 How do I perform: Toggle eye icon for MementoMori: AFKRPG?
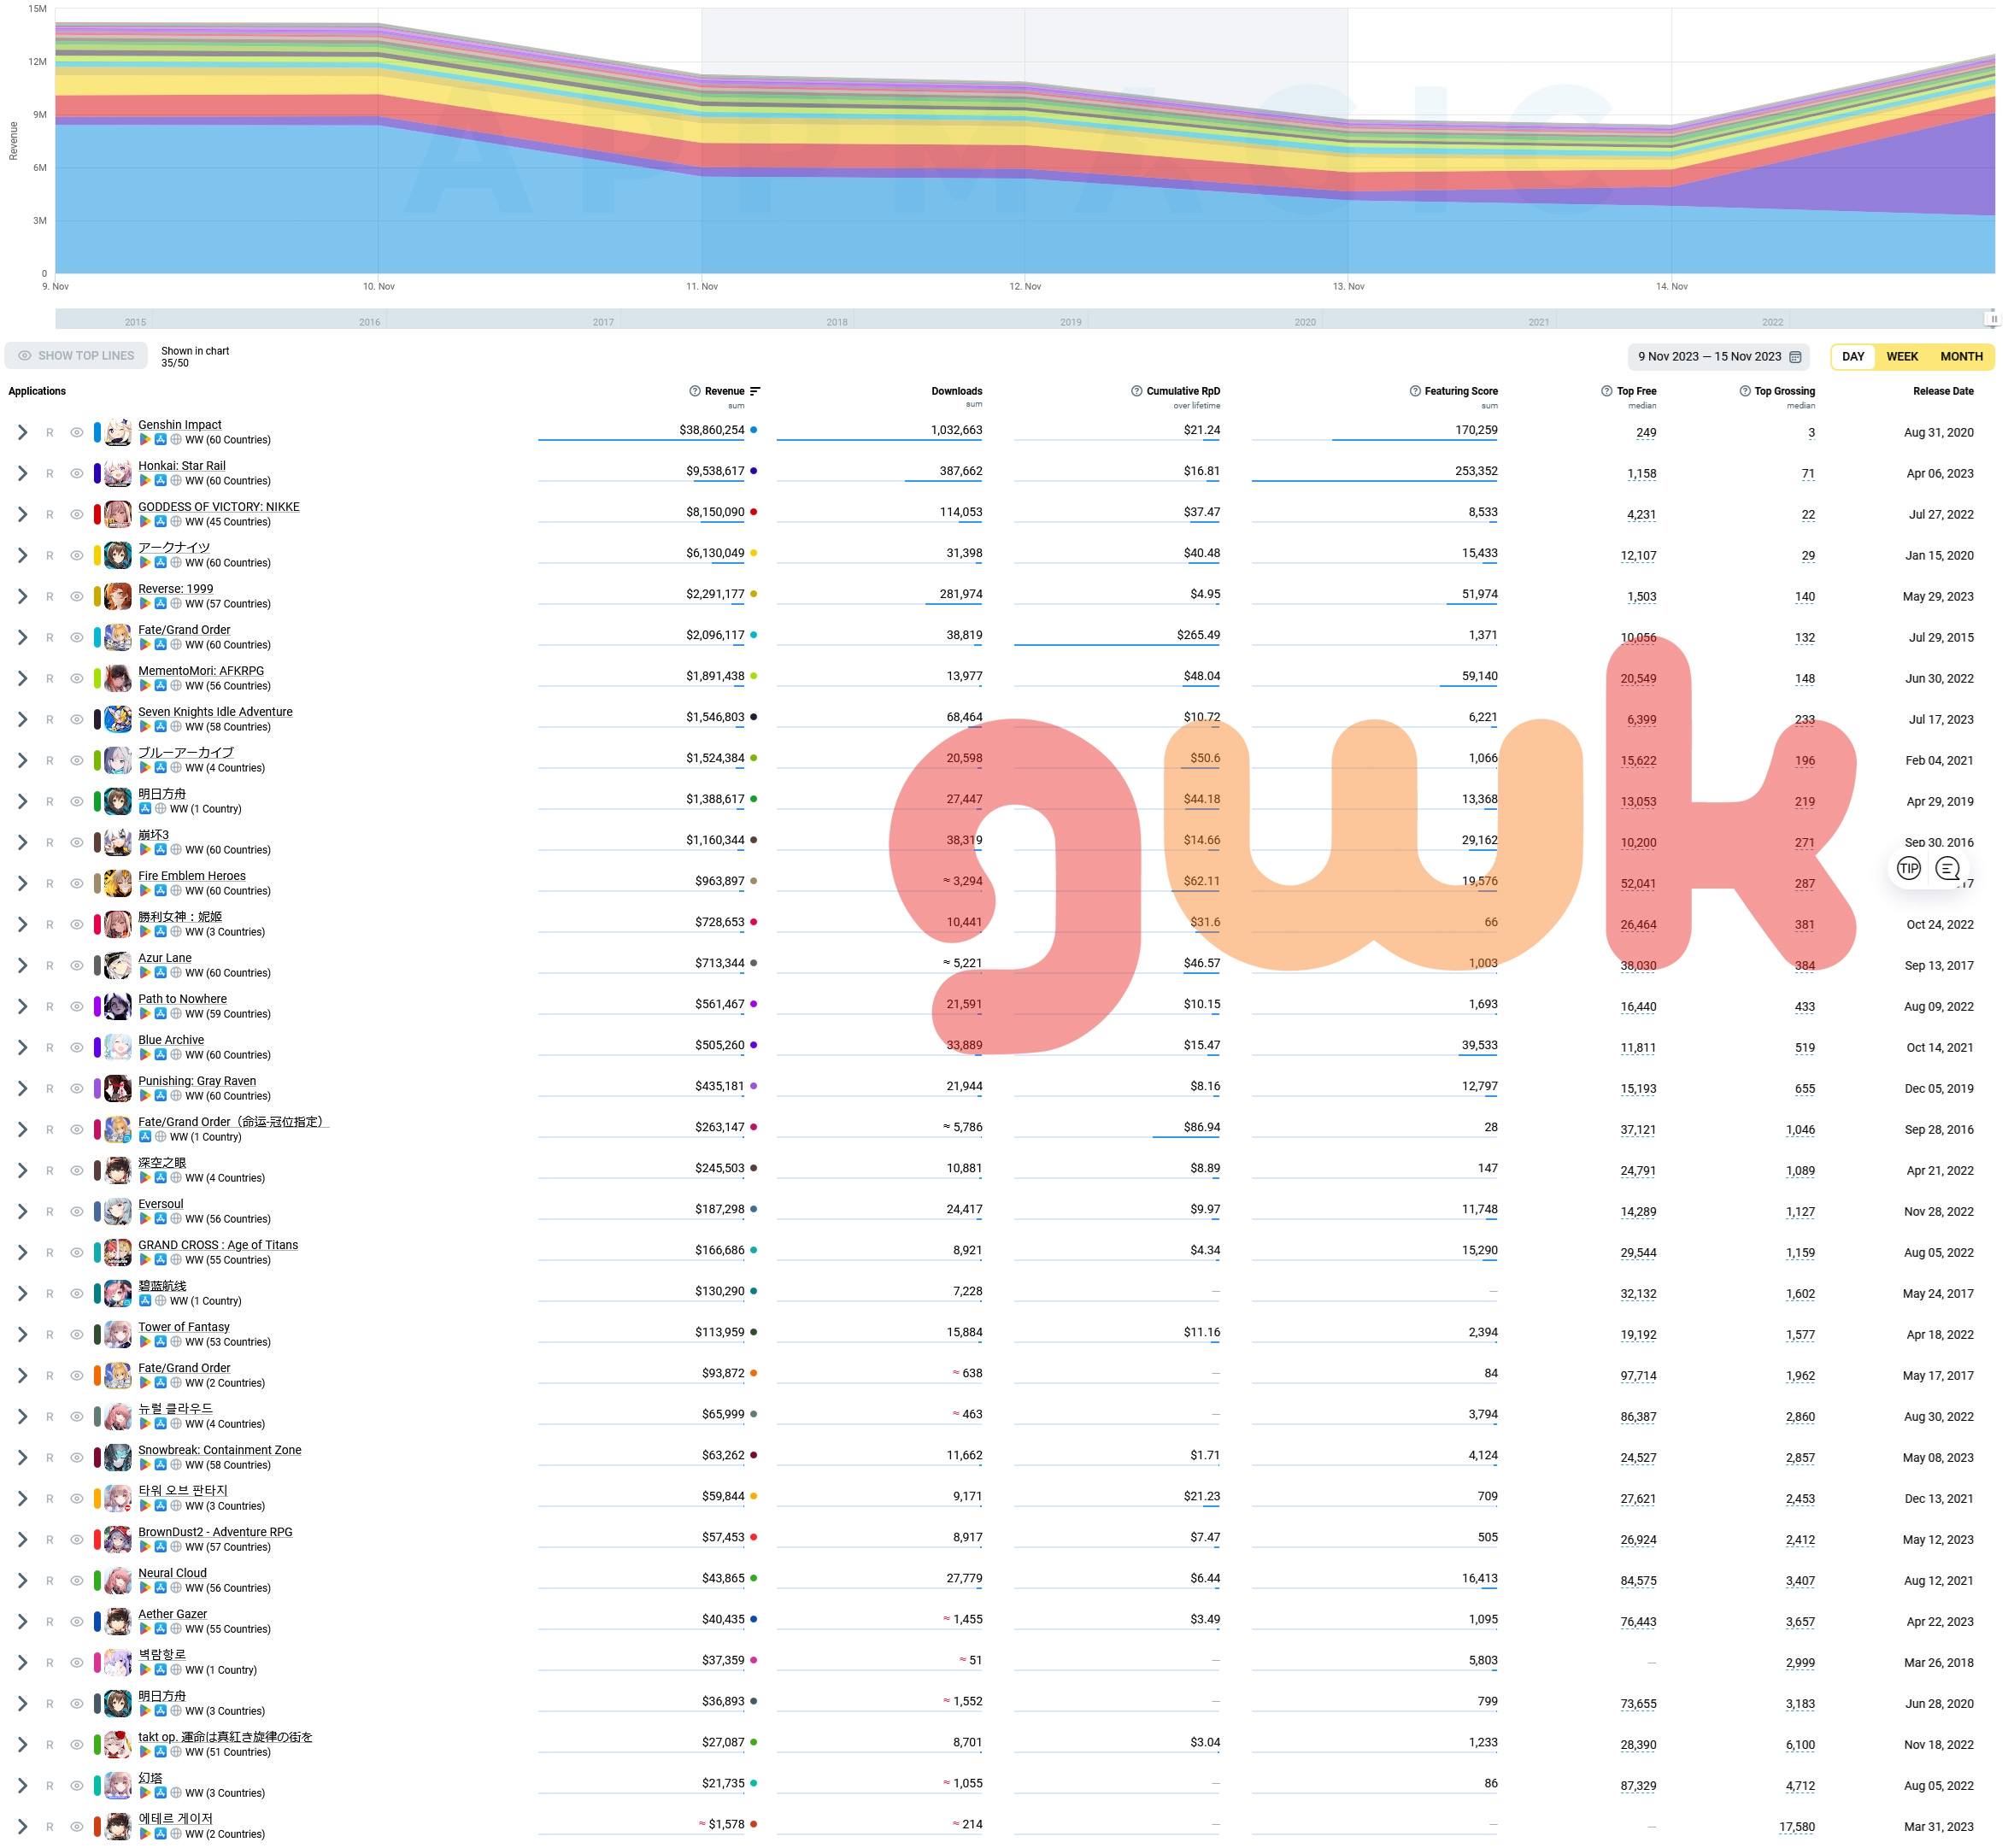[x=77, y=678]
